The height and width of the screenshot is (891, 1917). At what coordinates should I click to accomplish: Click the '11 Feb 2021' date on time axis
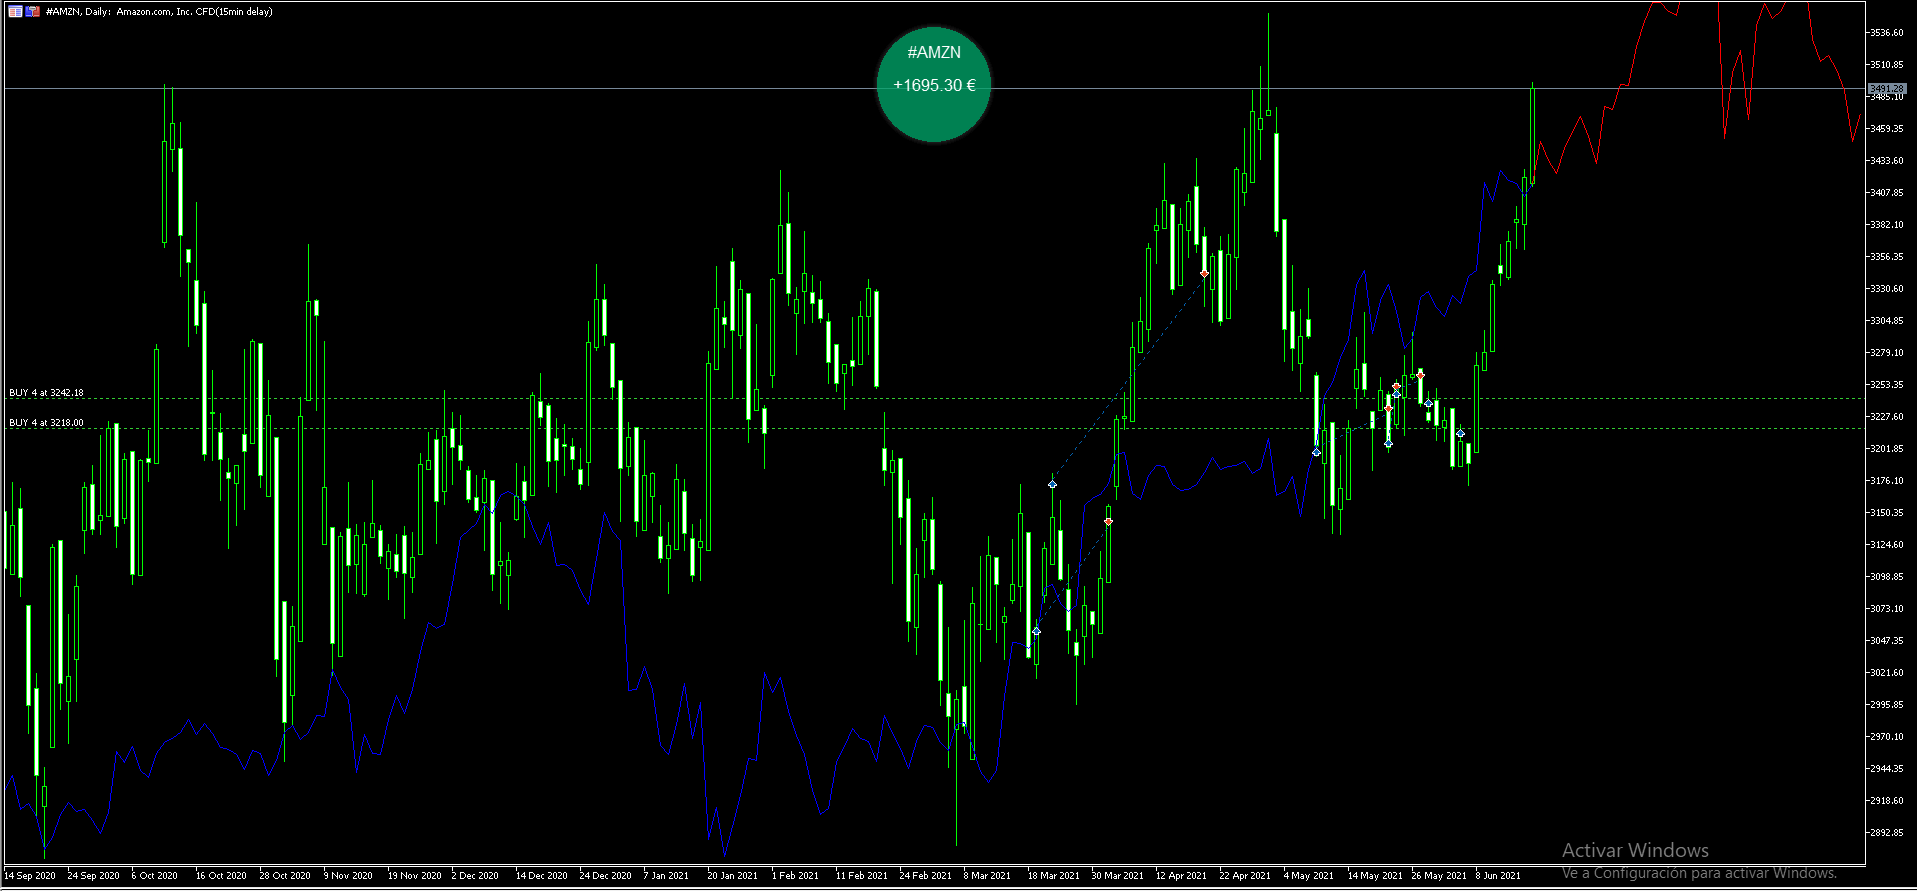click(x=862, y=876)
